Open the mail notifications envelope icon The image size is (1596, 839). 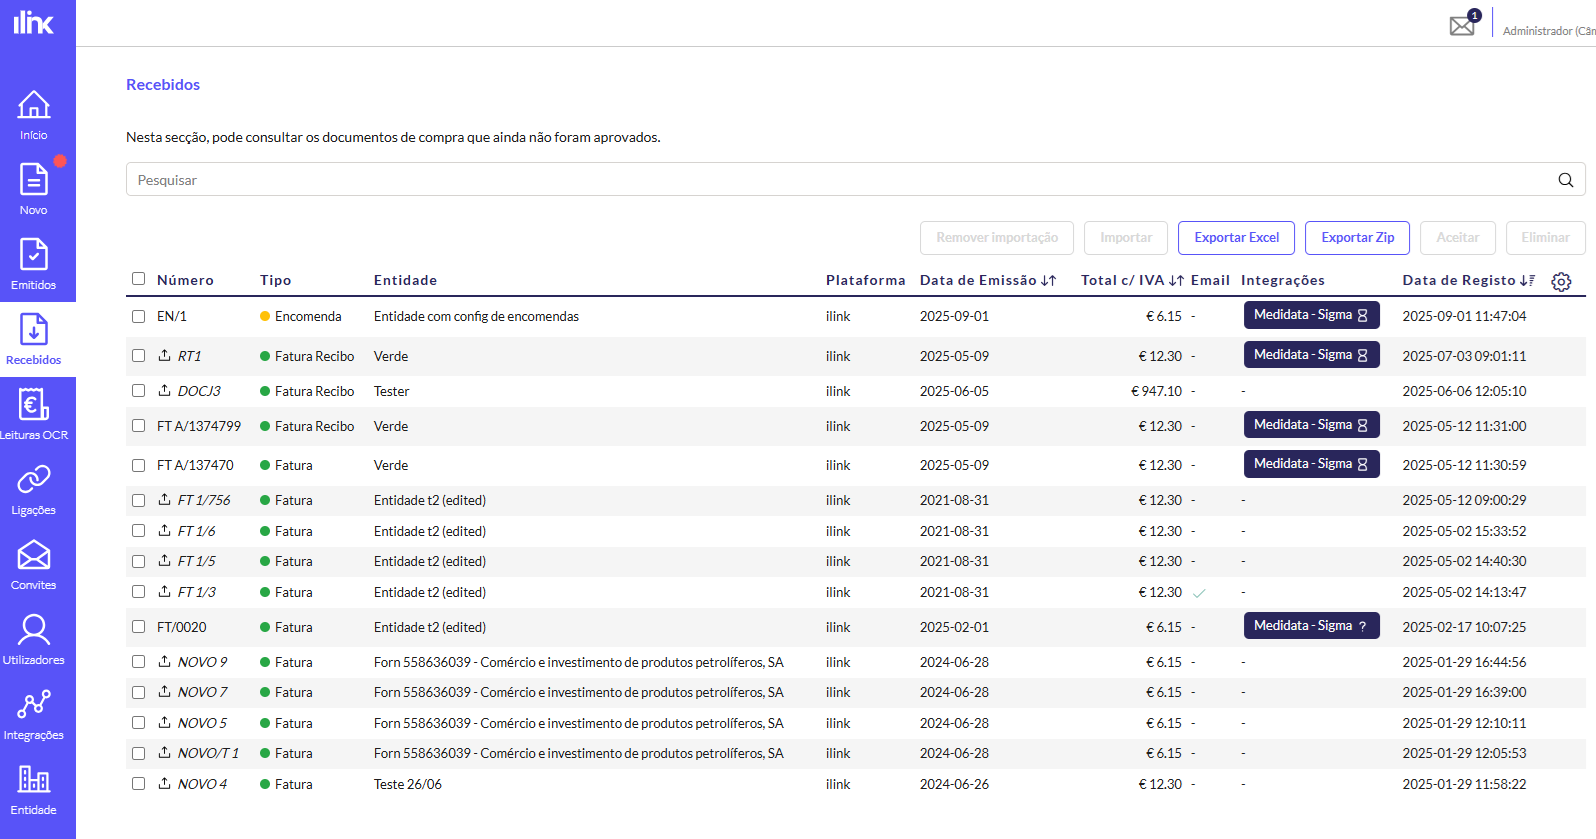pos(1462,25)
